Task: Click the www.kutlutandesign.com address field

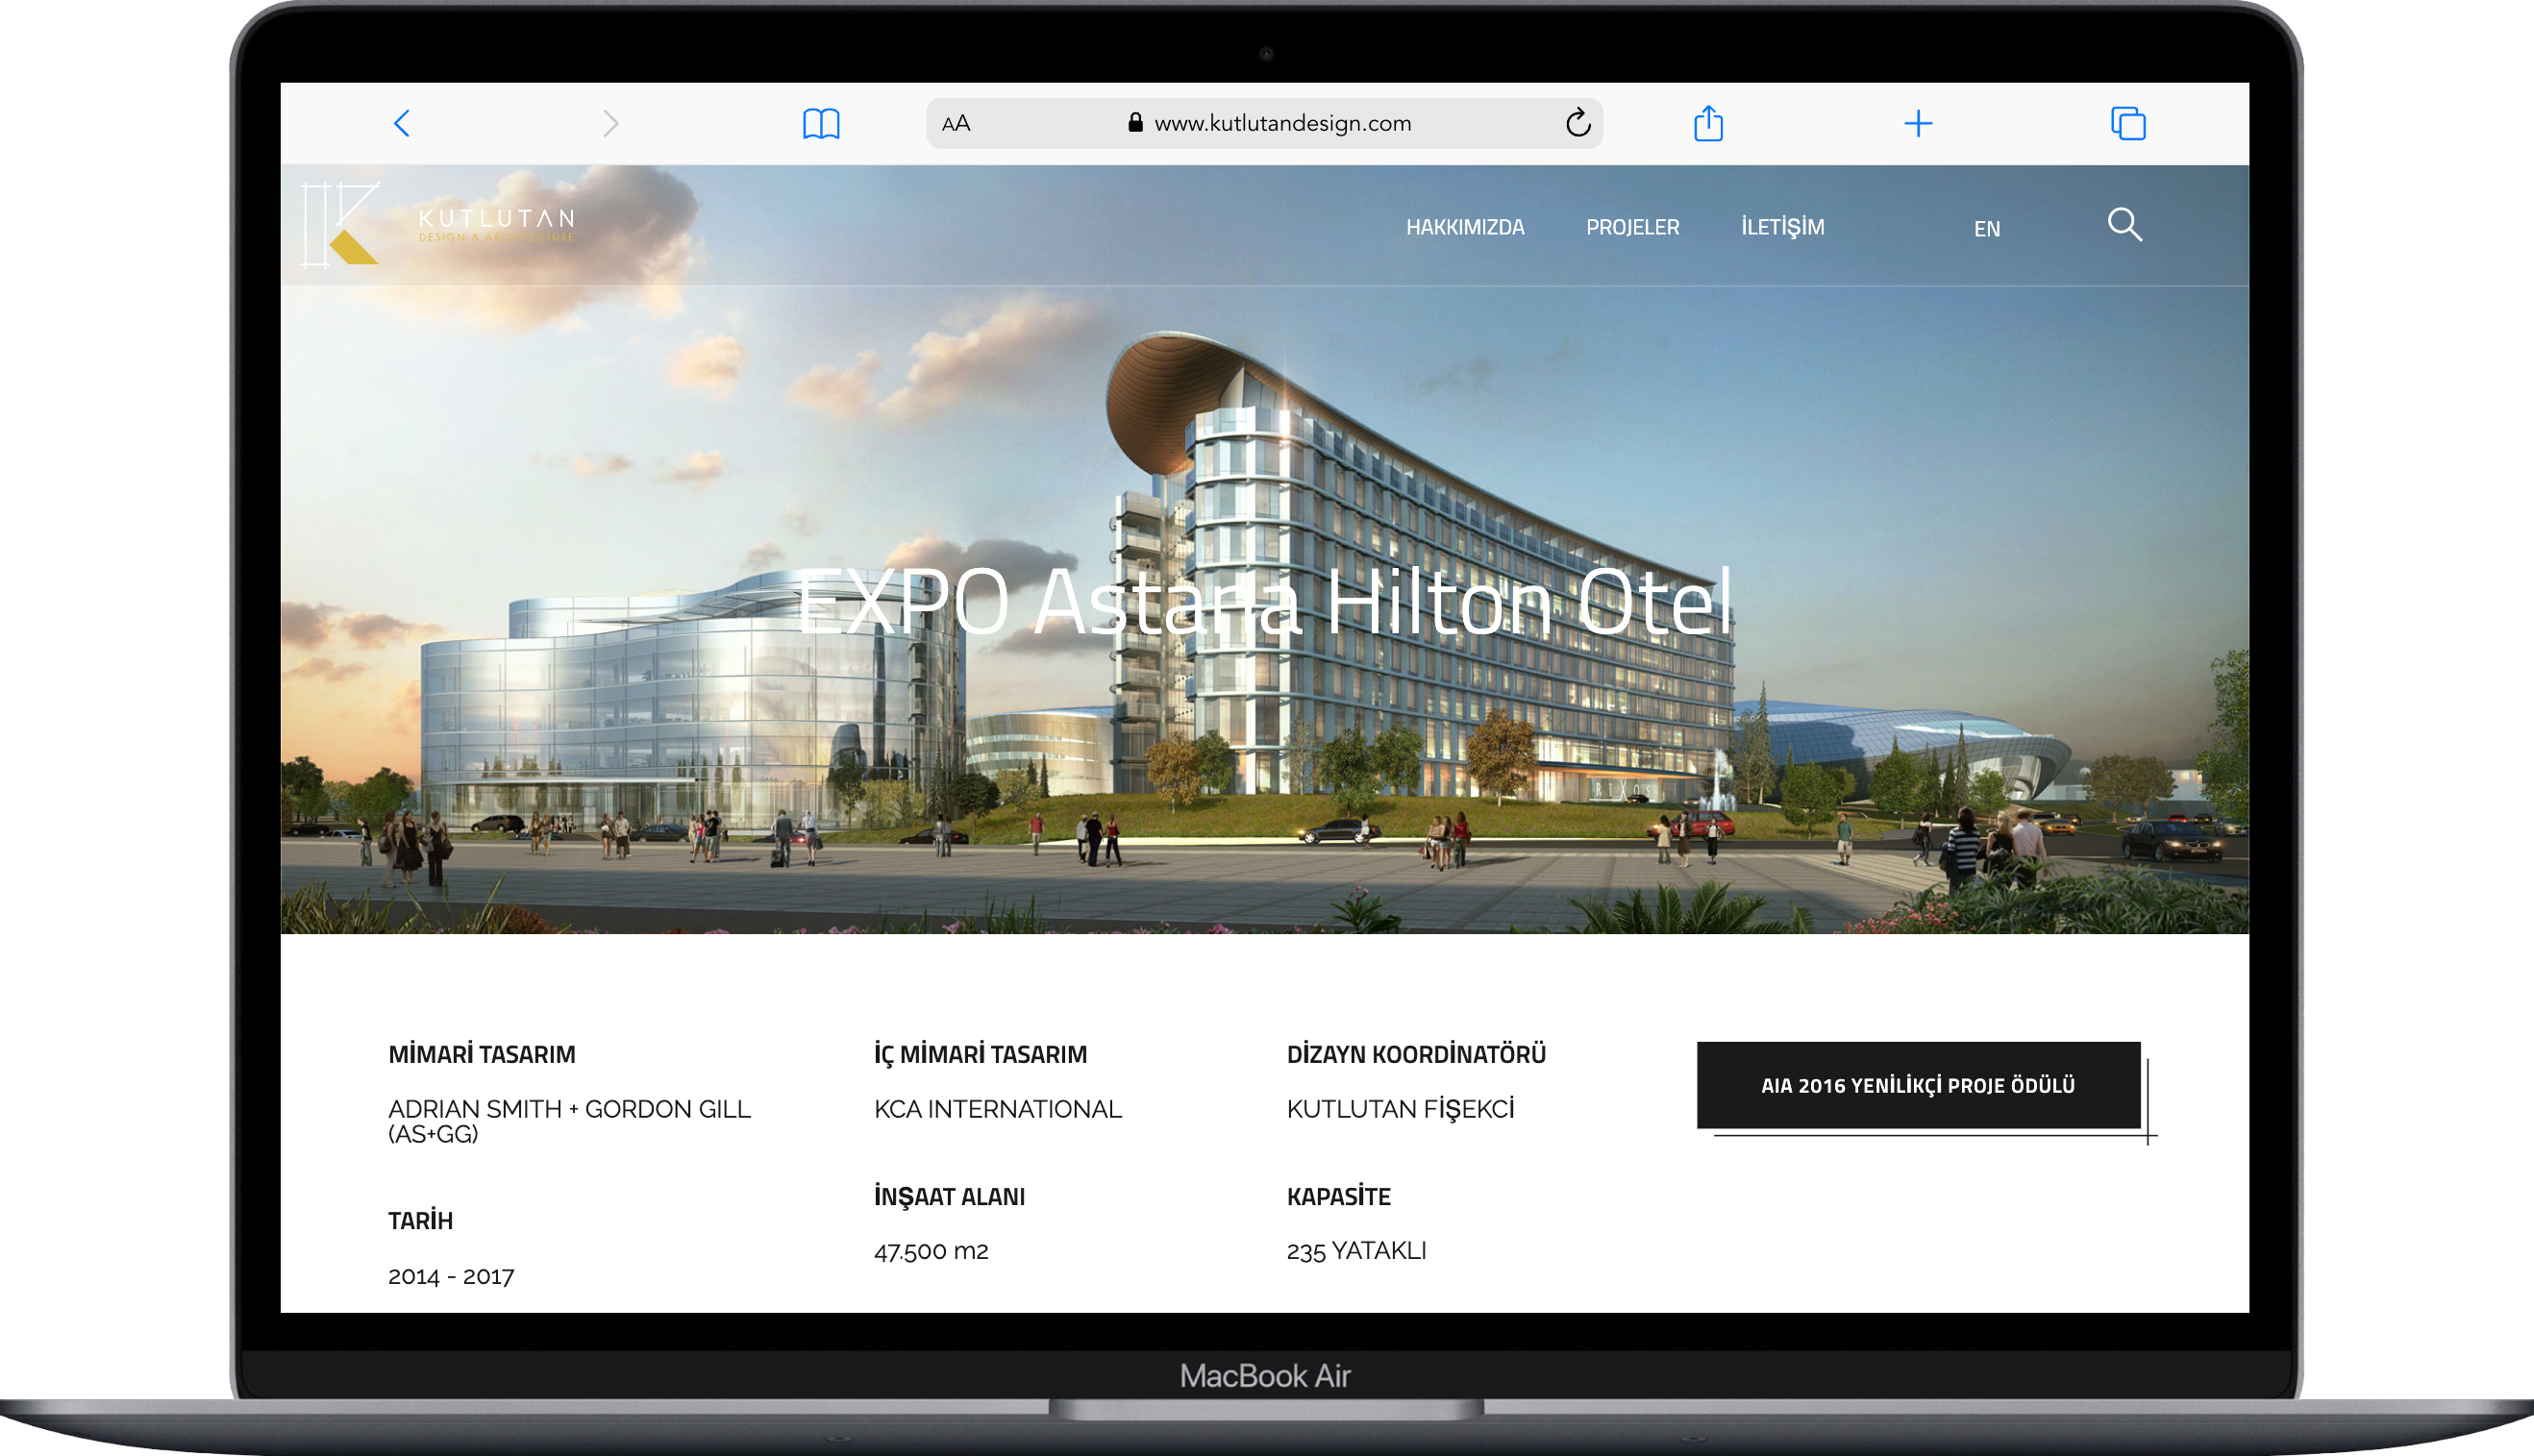Action: [1282, 124]
